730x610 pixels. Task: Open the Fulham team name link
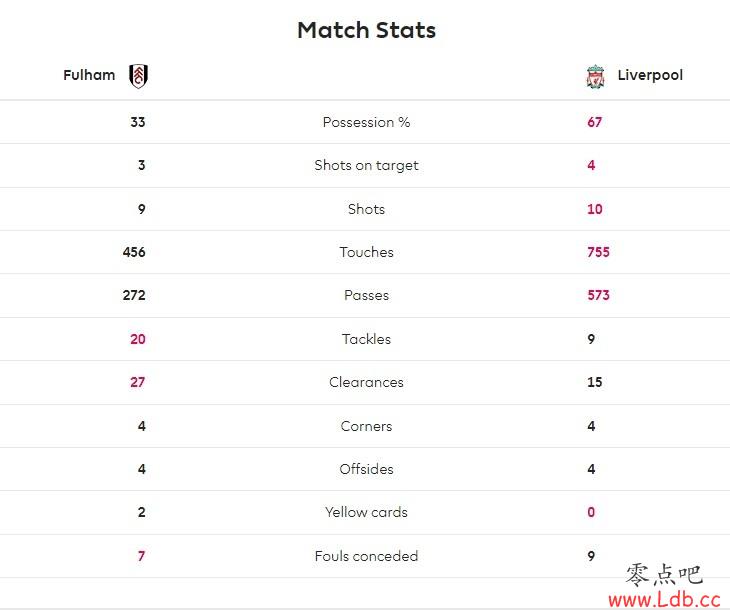click(x=89, y=75)
